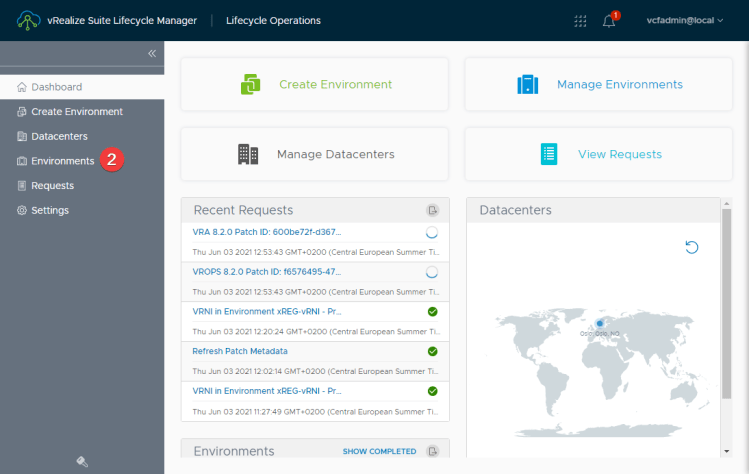The height and width of the screenshot is (474, 749).
Task: Click the pin icon at sidebar bottom
Action: (x=82, y=461)
